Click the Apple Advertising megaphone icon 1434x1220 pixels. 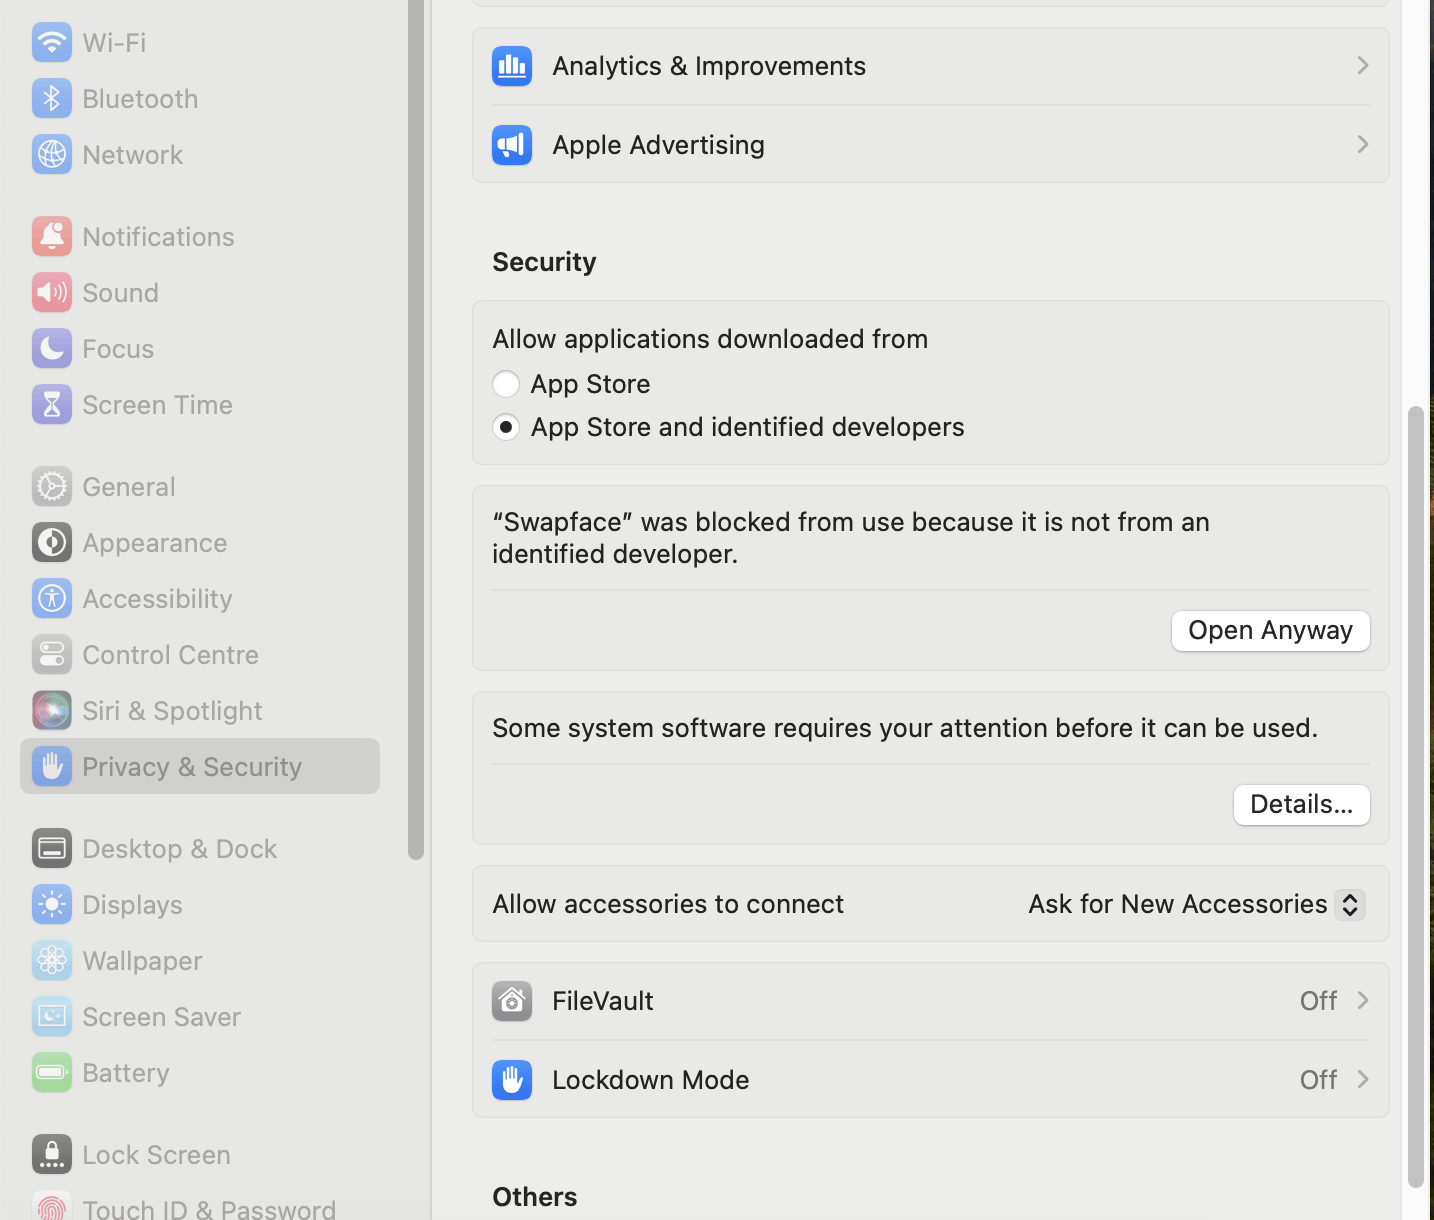click(x=512, y=145)
